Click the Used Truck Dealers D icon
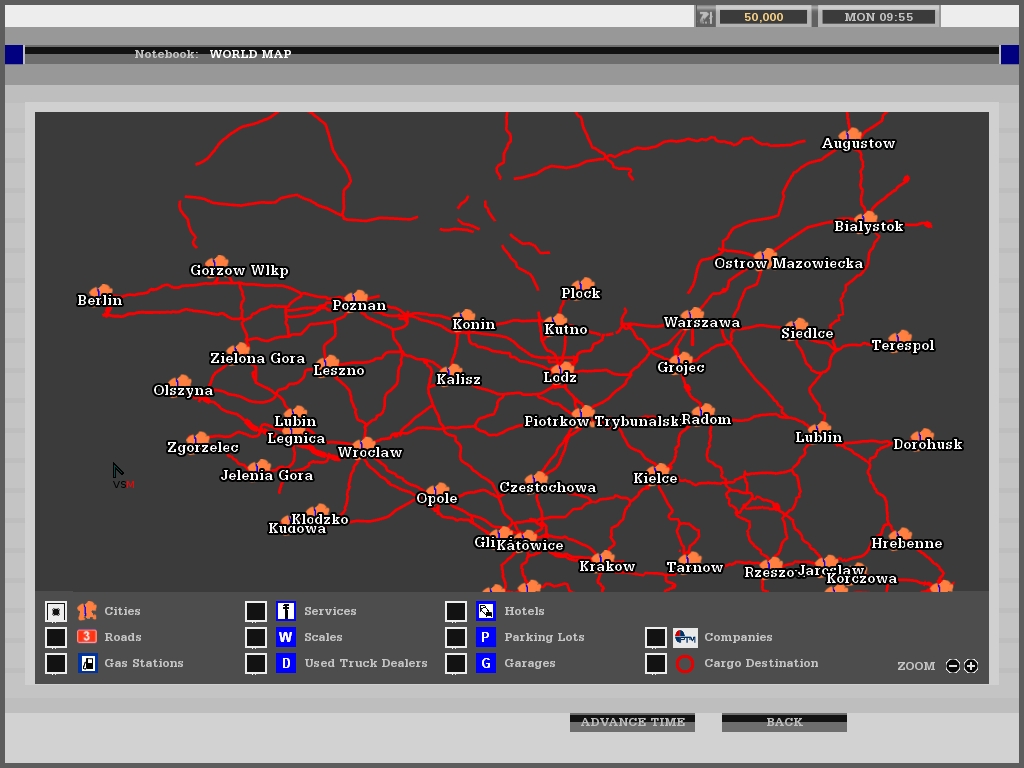The height and width of the screenshot is (768, 1024). [286, 663]
